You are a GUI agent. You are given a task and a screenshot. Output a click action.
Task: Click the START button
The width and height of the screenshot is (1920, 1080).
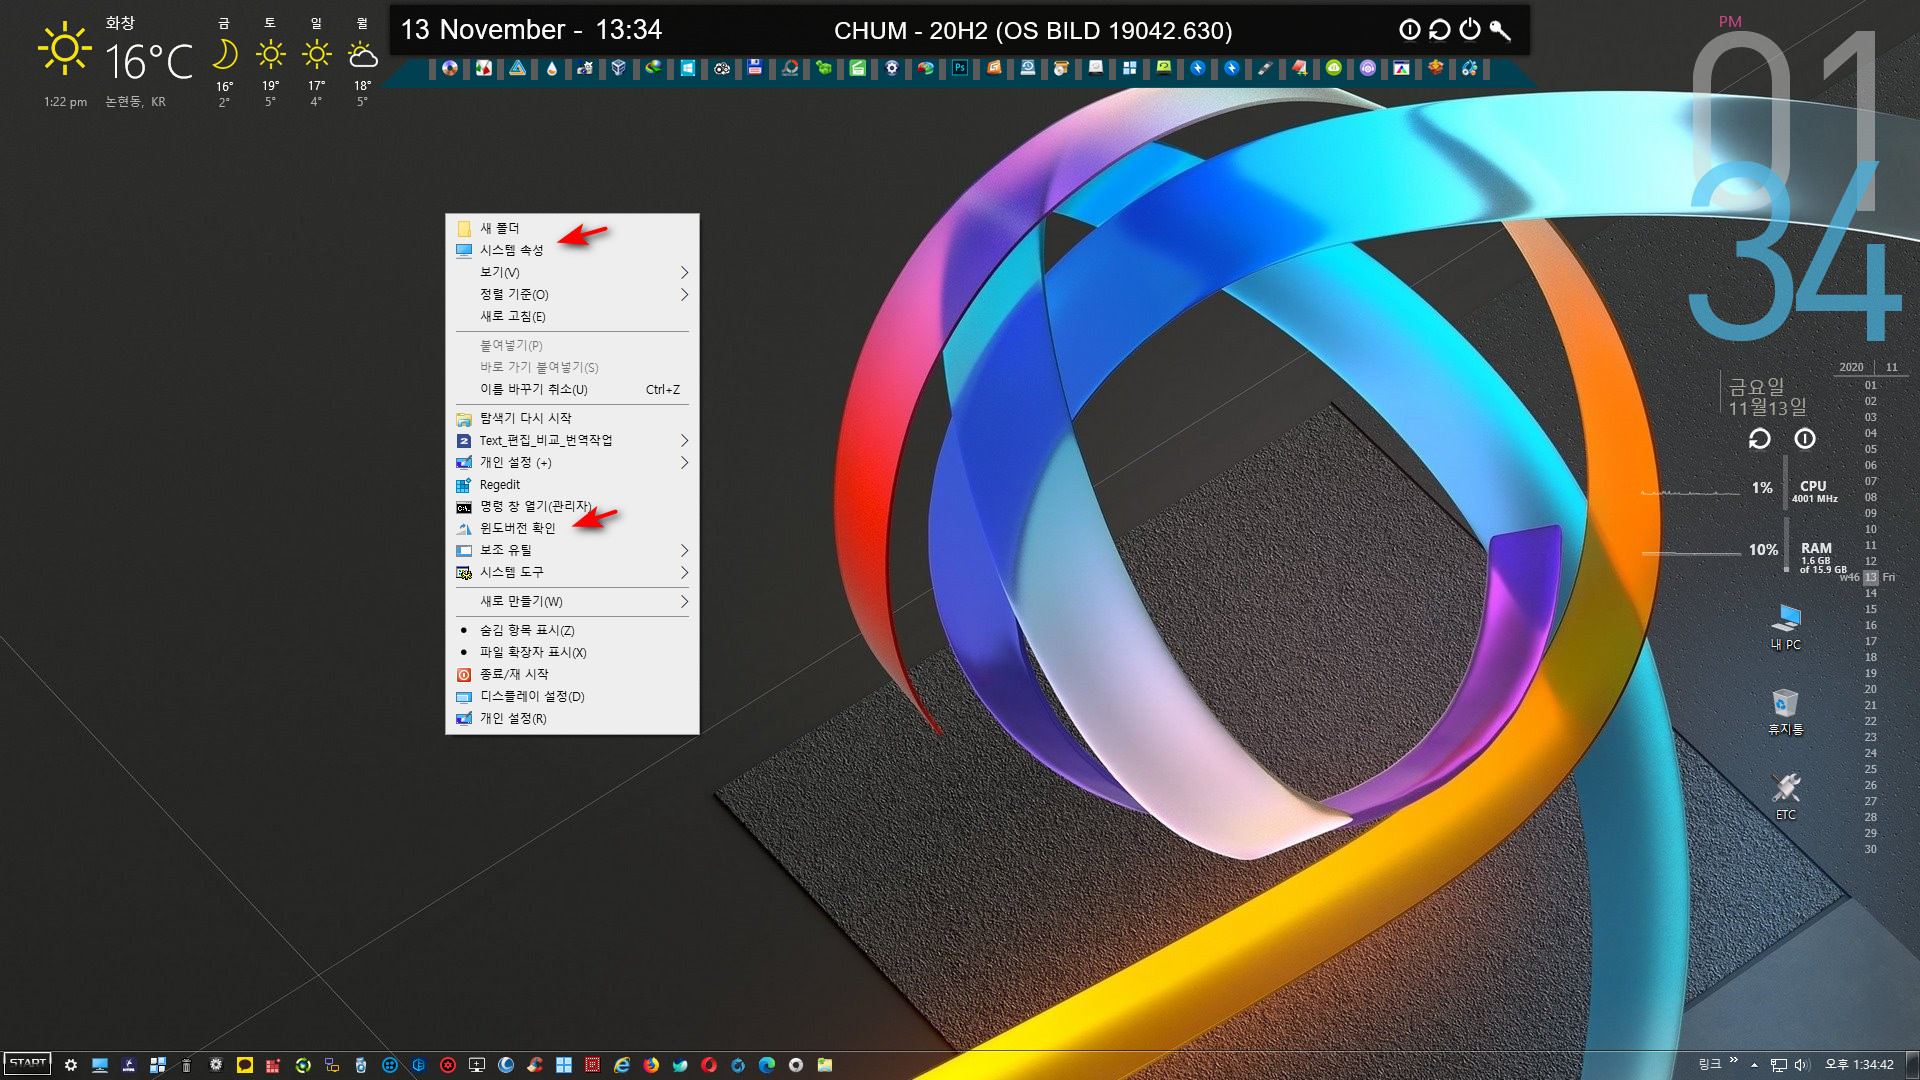(27, 1064)
